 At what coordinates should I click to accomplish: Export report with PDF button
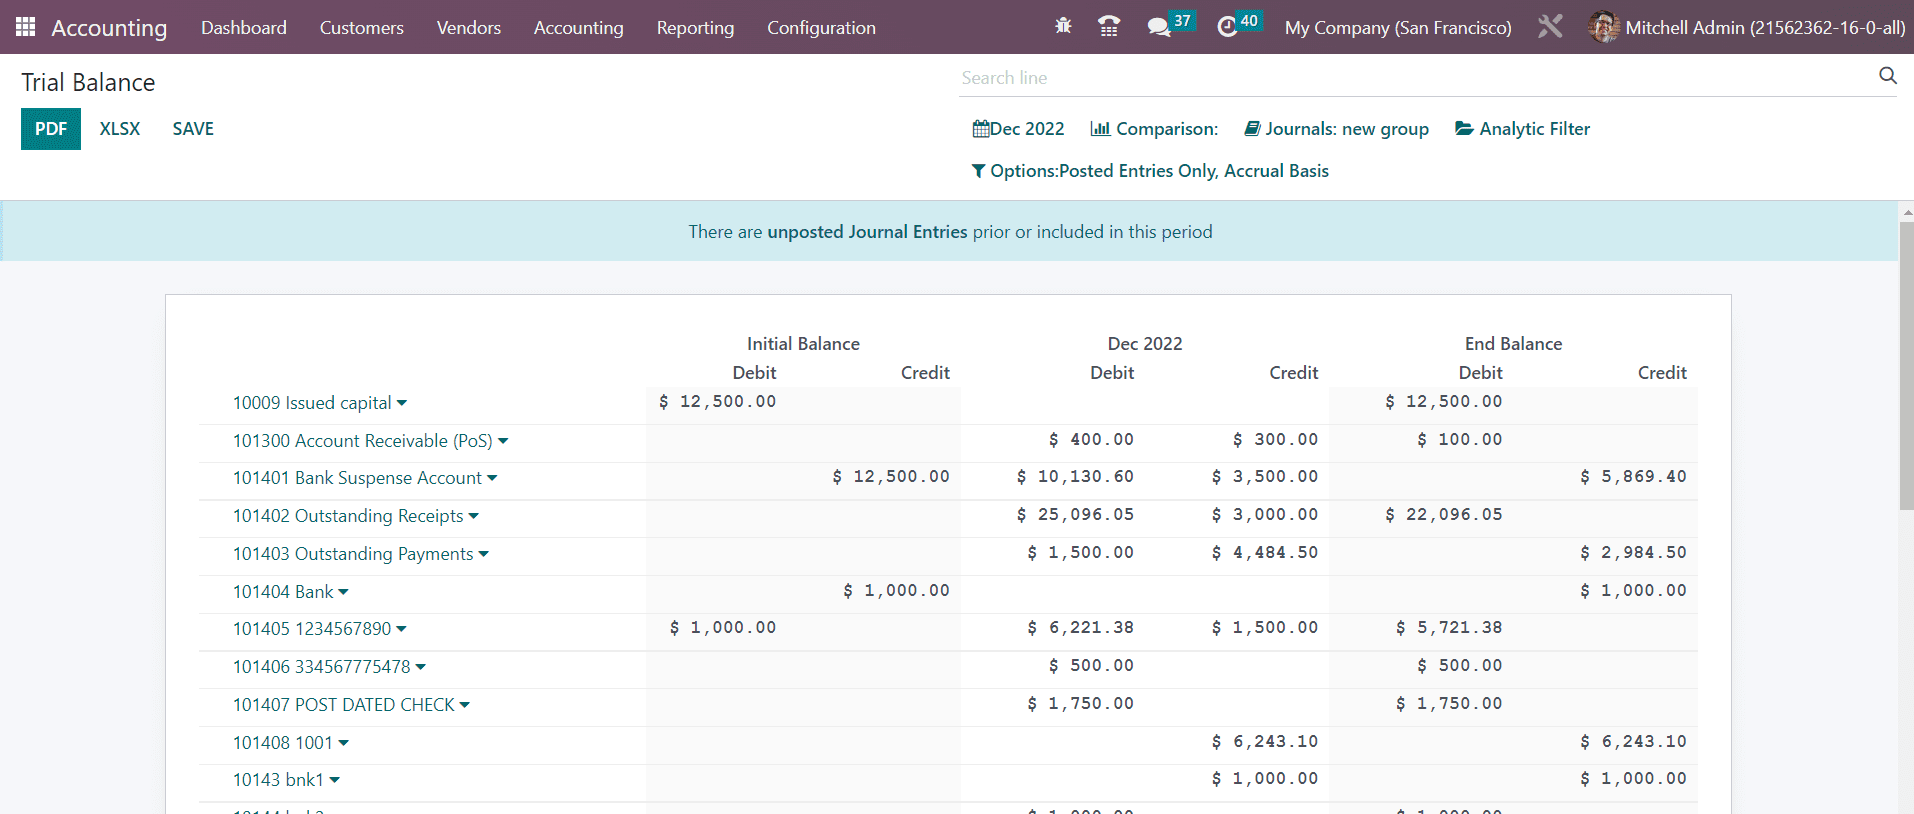51,129
